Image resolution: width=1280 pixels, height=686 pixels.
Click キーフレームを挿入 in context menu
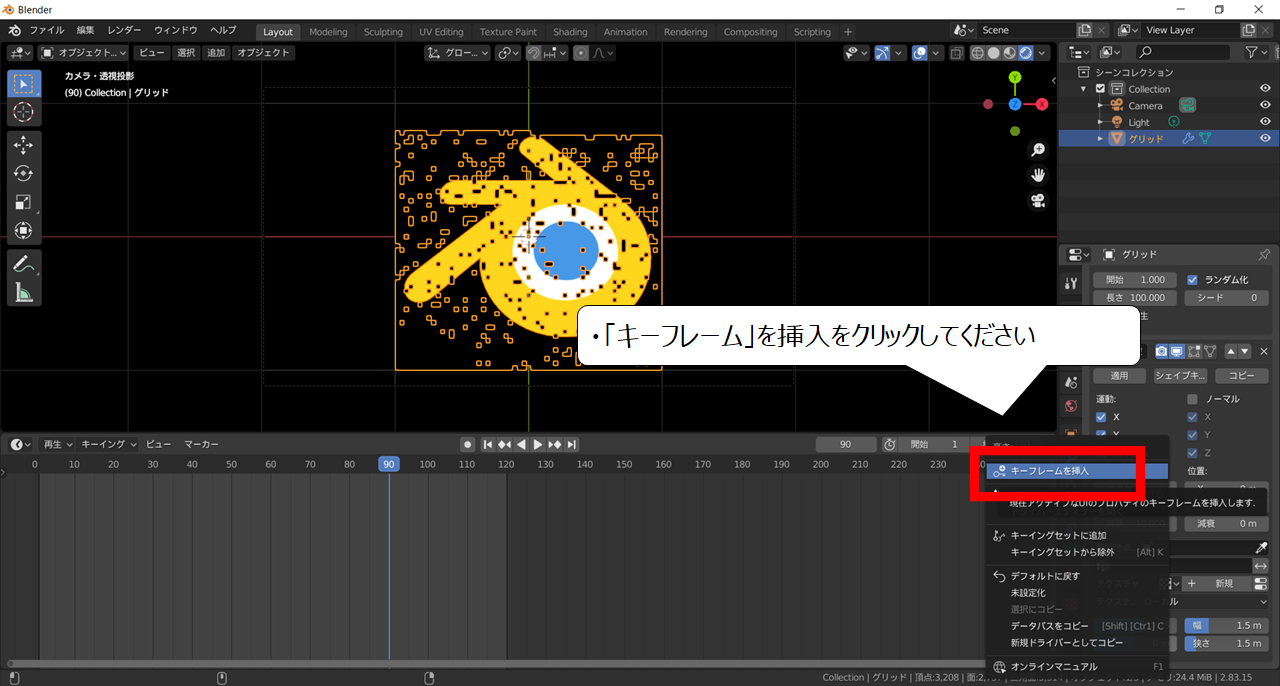(x=1077, y=470)
